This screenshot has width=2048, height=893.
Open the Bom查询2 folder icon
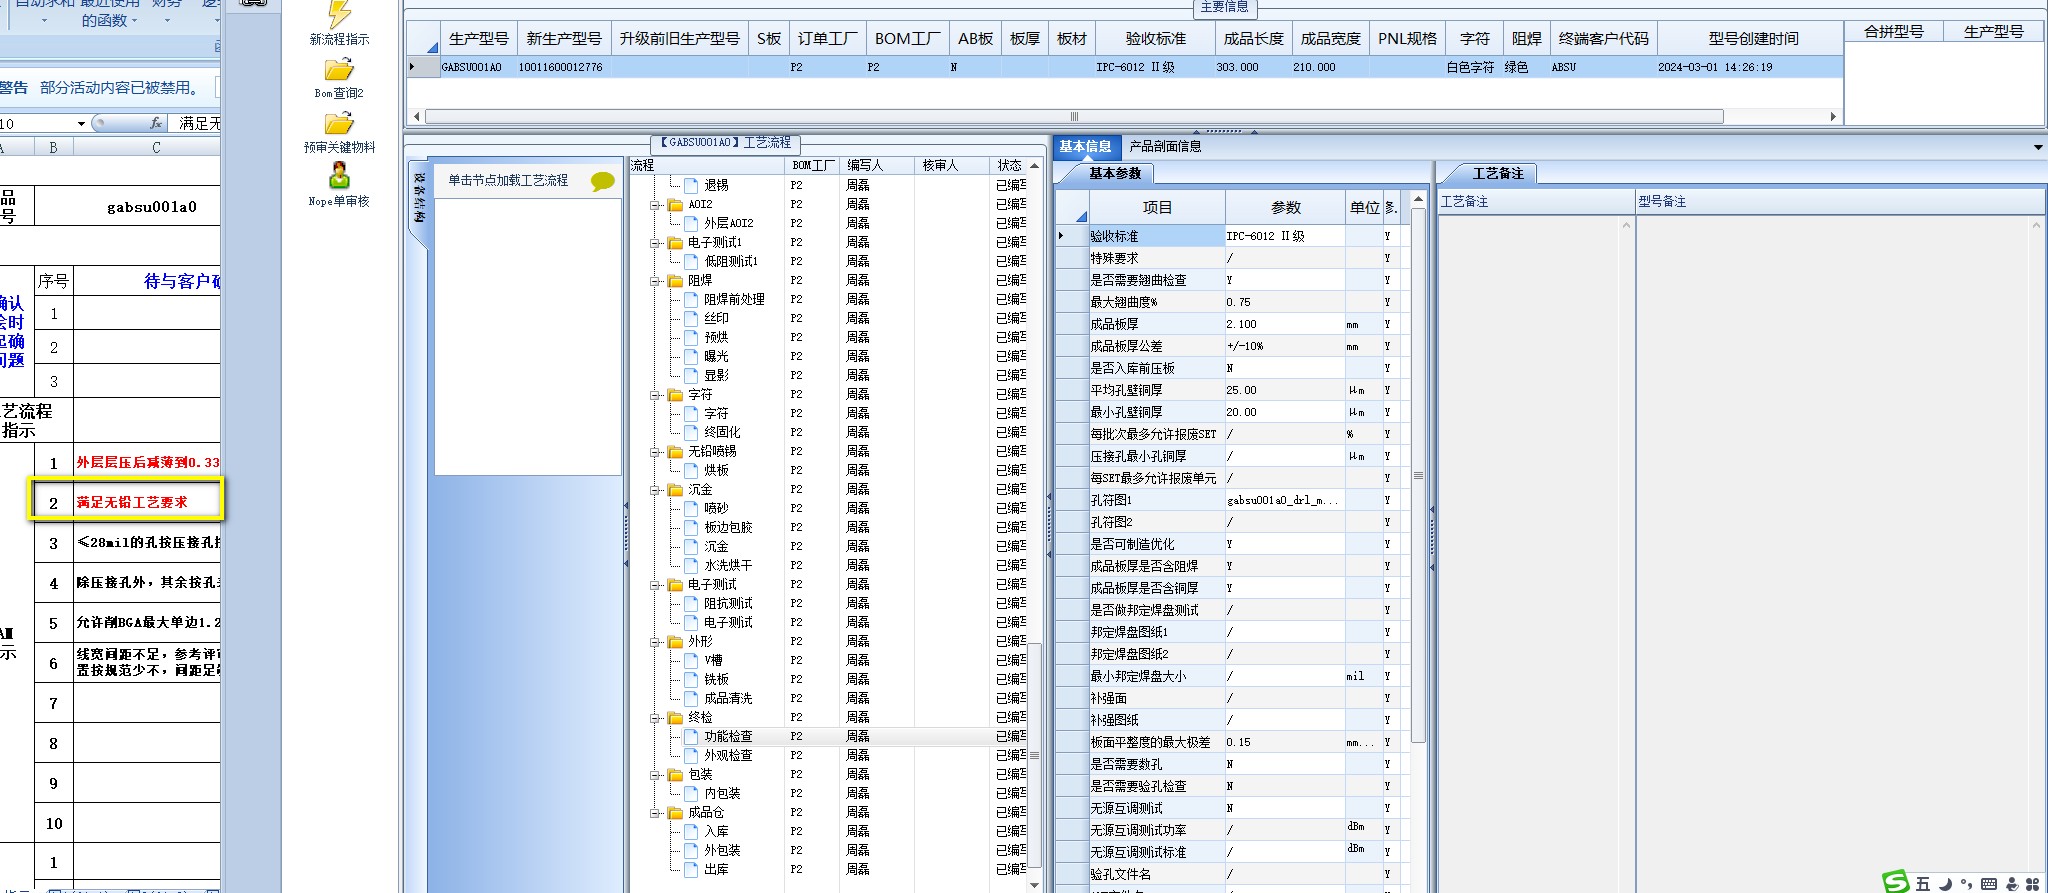tap(339, 69)
